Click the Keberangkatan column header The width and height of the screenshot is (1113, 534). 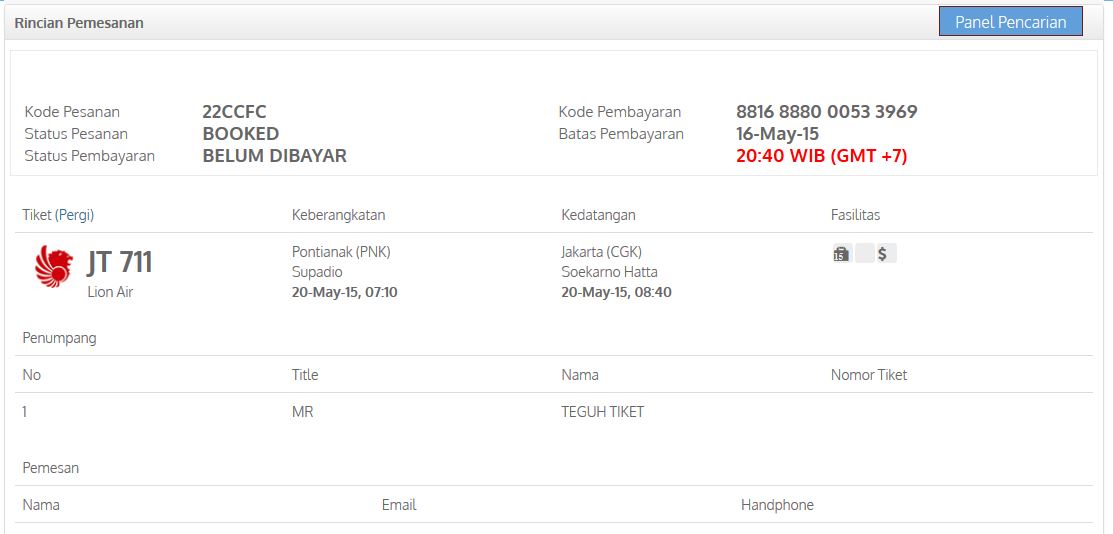pos(338,215)
